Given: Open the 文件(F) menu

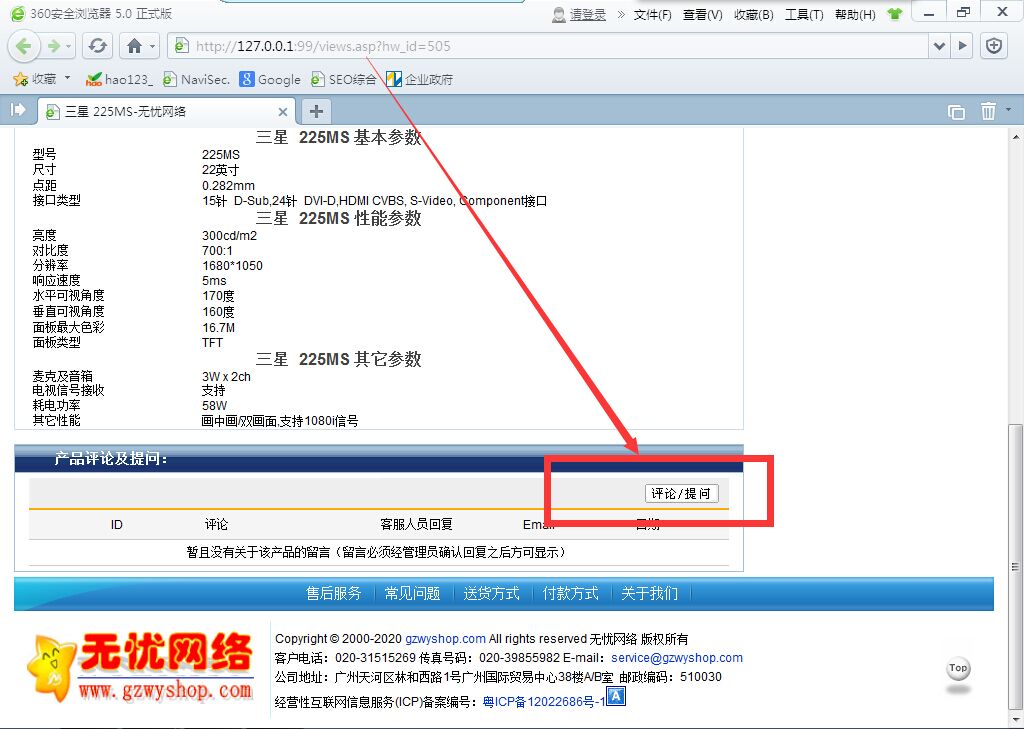Looking at the screenshot, I should click(x=652, y=14).
